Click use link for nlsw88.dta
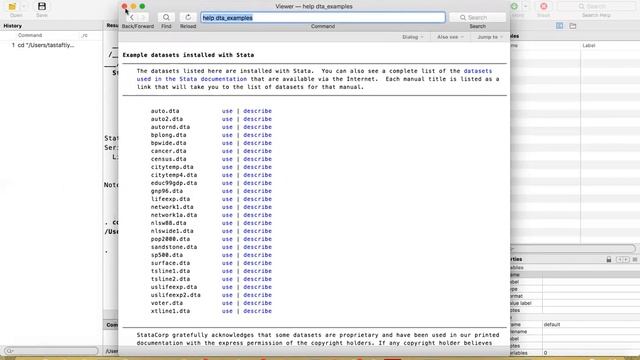 (x=227, y=223)
